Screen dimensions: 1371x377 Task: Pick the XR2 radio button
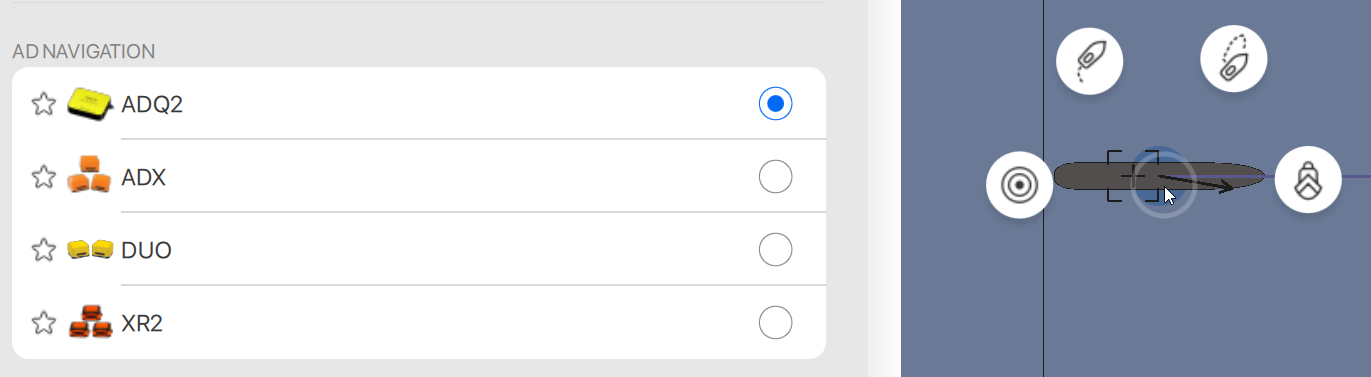pos(775,323)
